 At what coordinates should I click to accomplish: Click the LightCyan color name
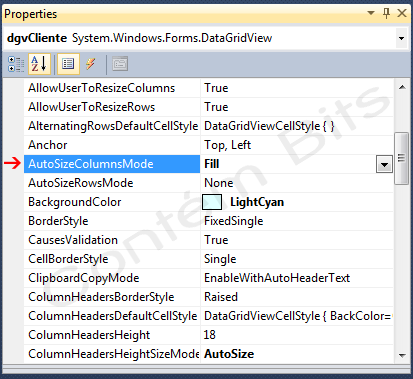point(257,202)
